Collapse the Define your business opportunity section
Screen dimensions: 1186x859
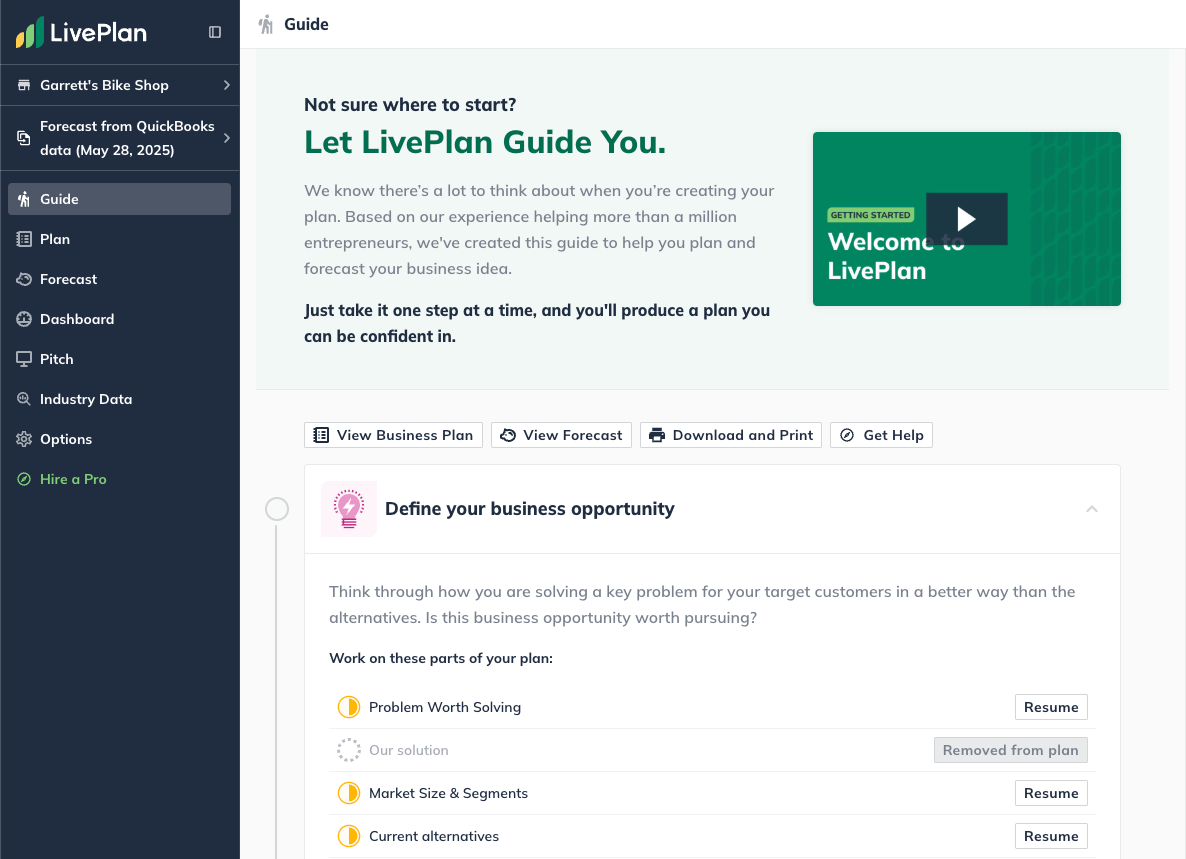[1091, 509]
